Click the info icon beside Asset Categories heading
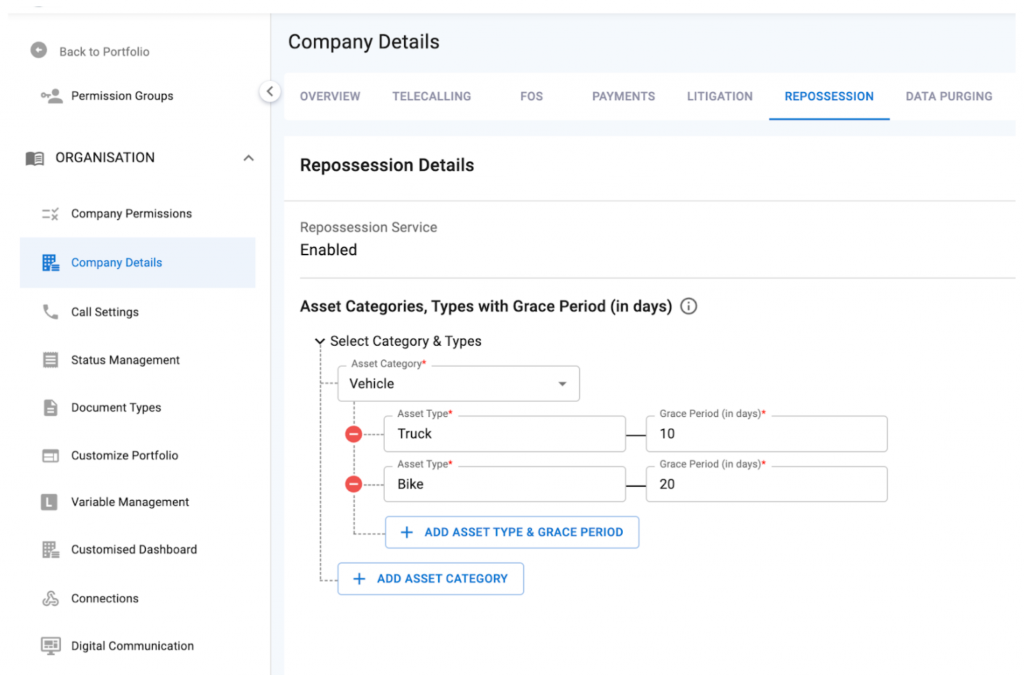Viewport: 1024px width, 675px height. coord(688,306)
